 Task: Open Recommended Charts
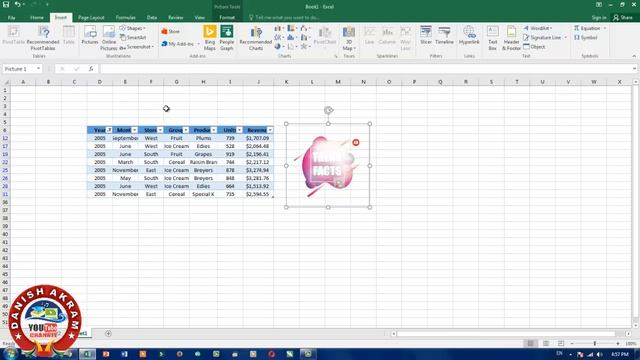(256, 38)
